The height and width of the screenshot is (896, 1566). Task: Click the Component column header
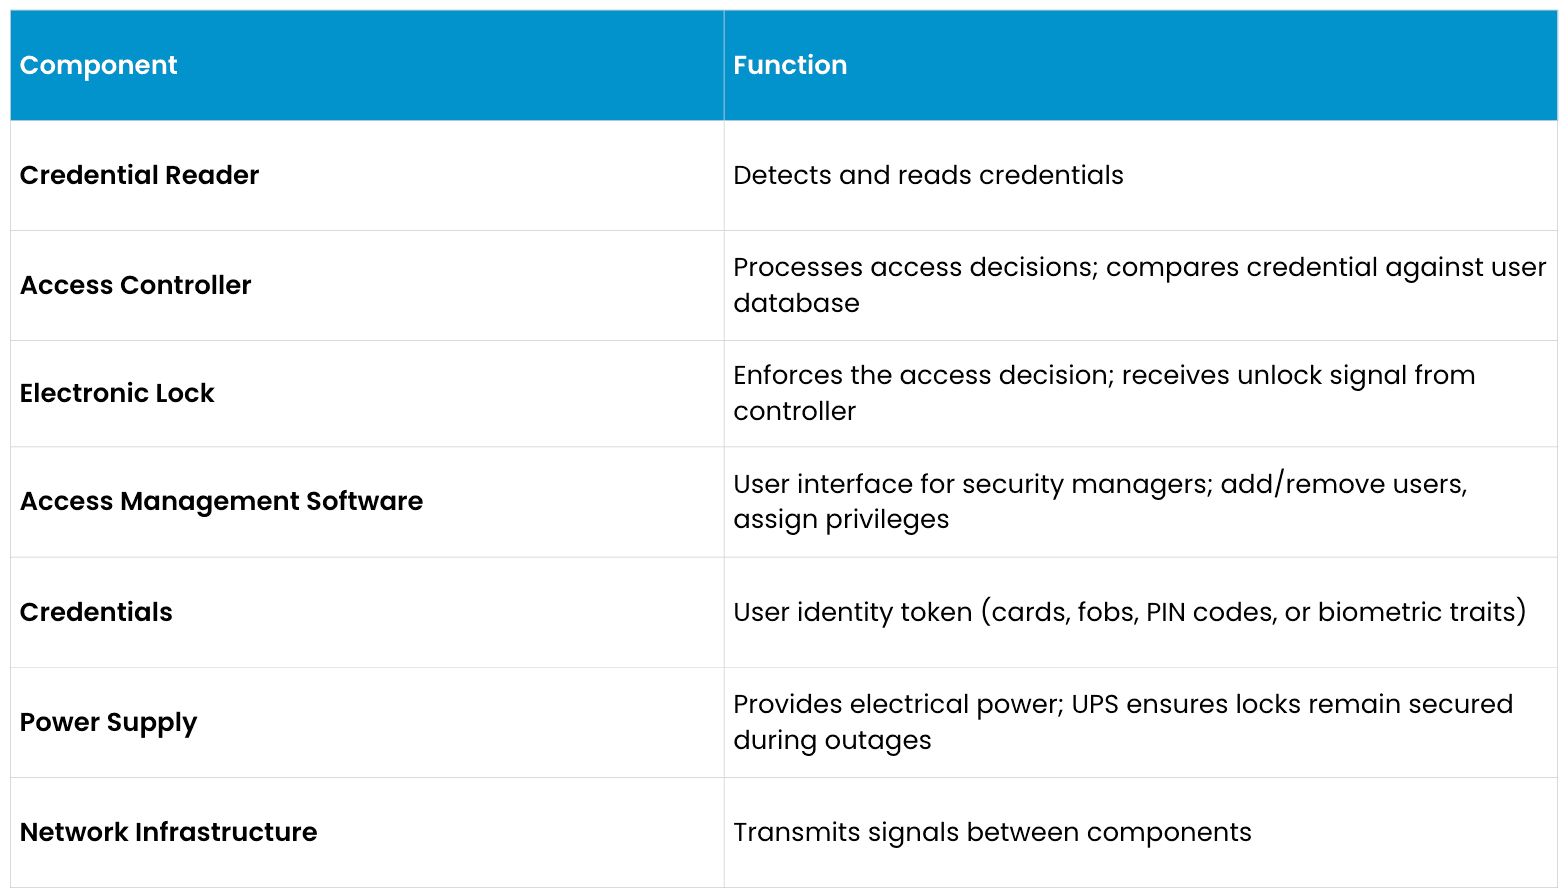pyautogui.click(x=98, y=65)
